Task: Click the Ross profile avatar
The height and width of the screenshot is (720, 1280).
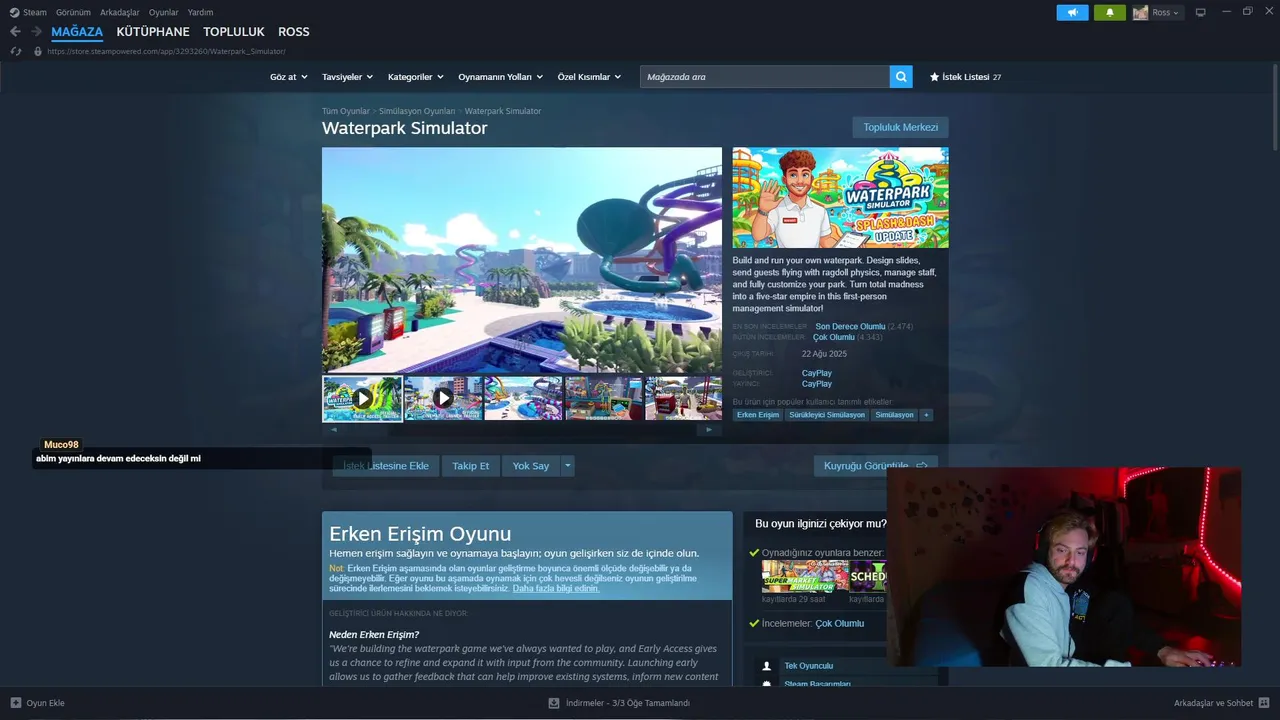Action: coord(1140,12)
